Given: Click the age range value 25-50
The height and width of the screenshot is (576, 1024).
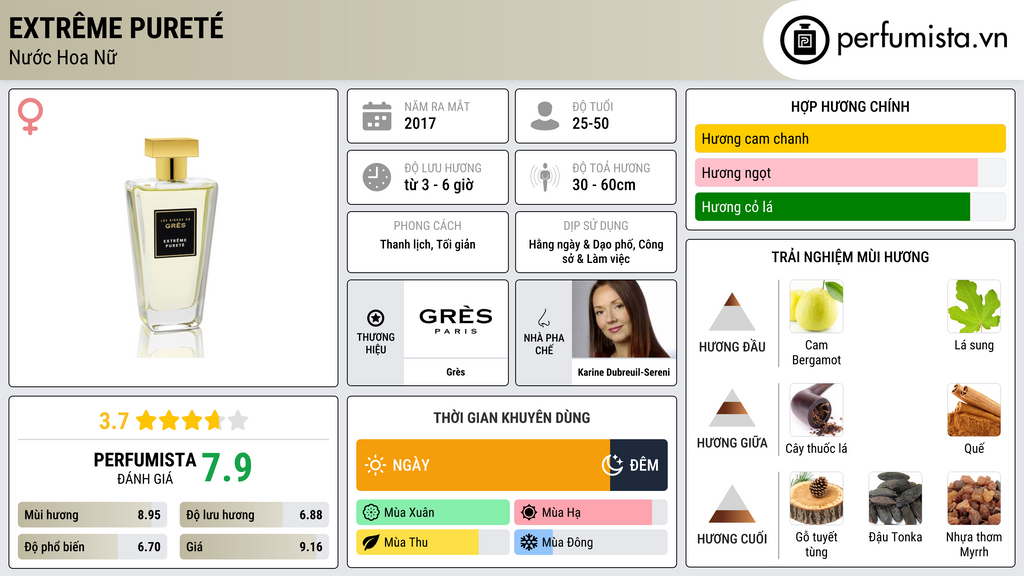Looking at the screenshot, I should (x=590, y=123).
